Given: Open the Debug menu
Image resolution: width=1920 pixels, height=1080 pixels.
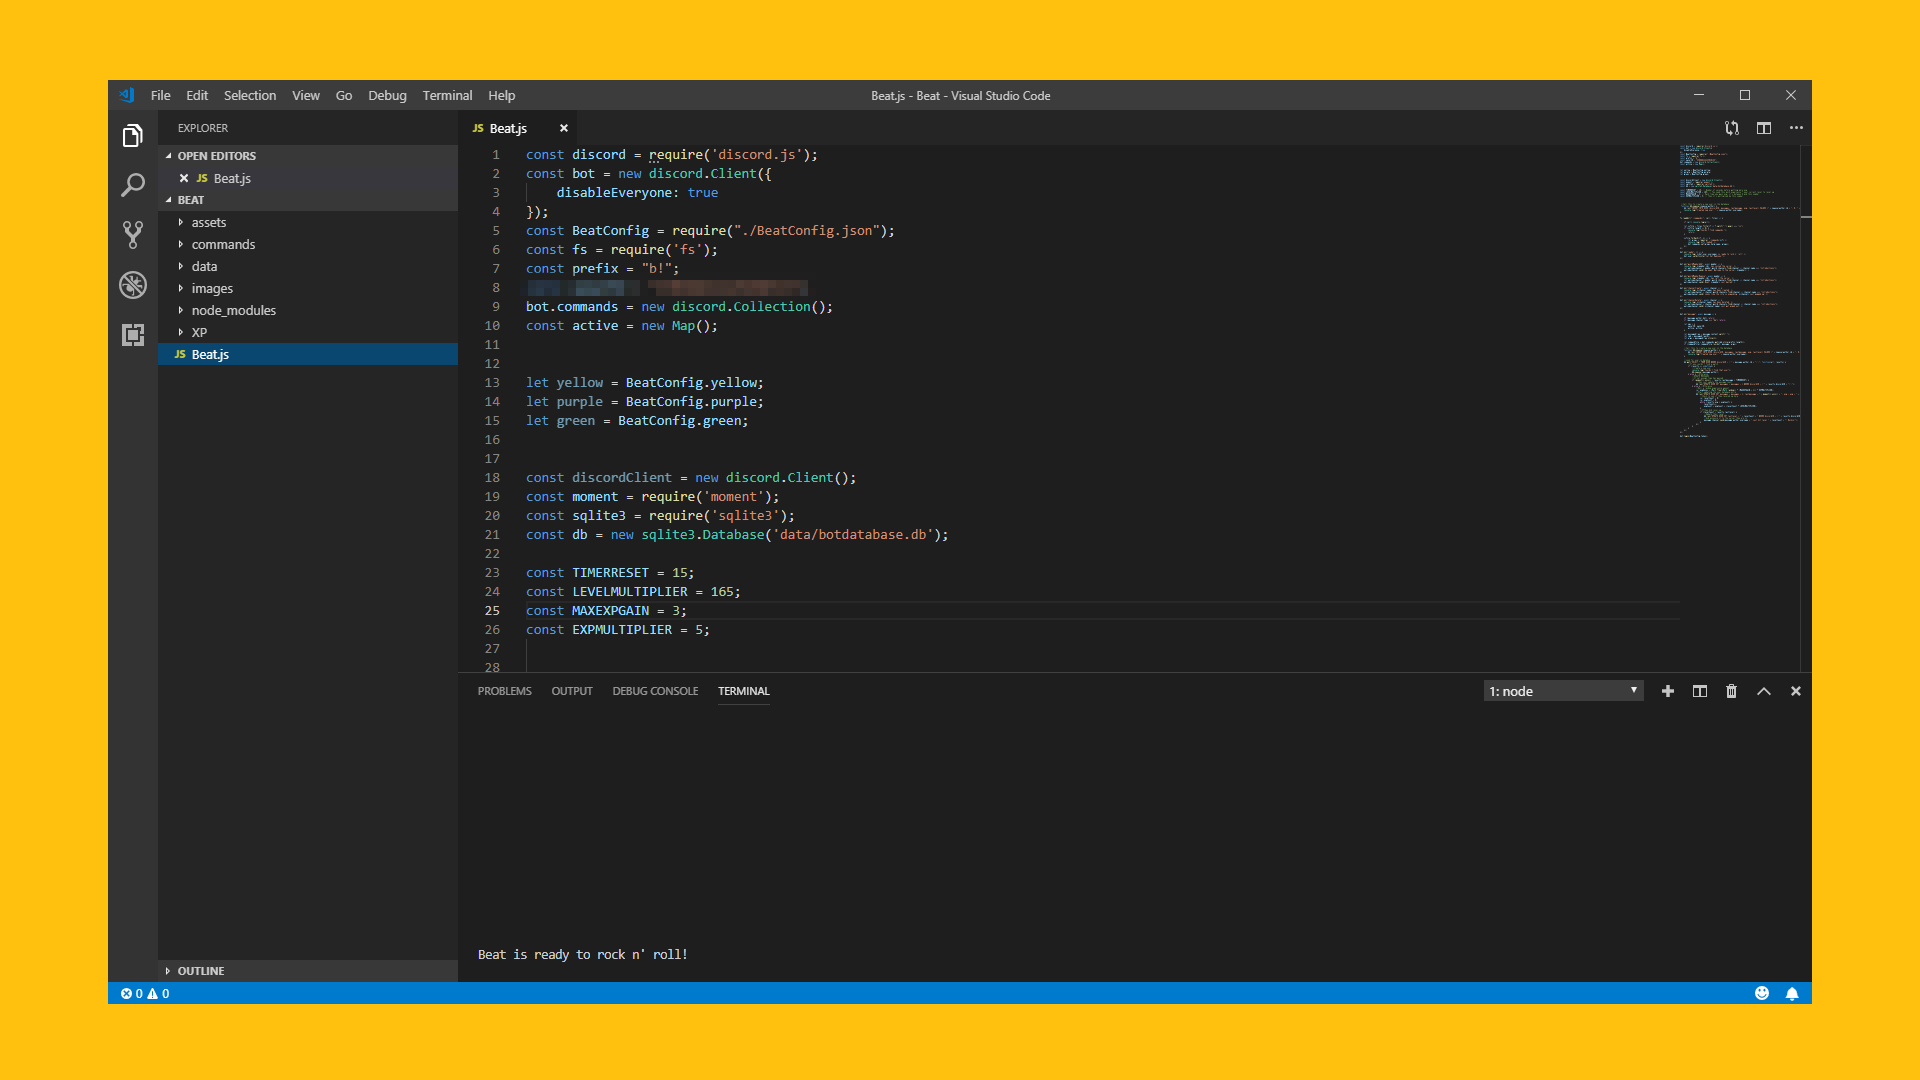Looking at the screenshot, I should (x=387, y=95).
